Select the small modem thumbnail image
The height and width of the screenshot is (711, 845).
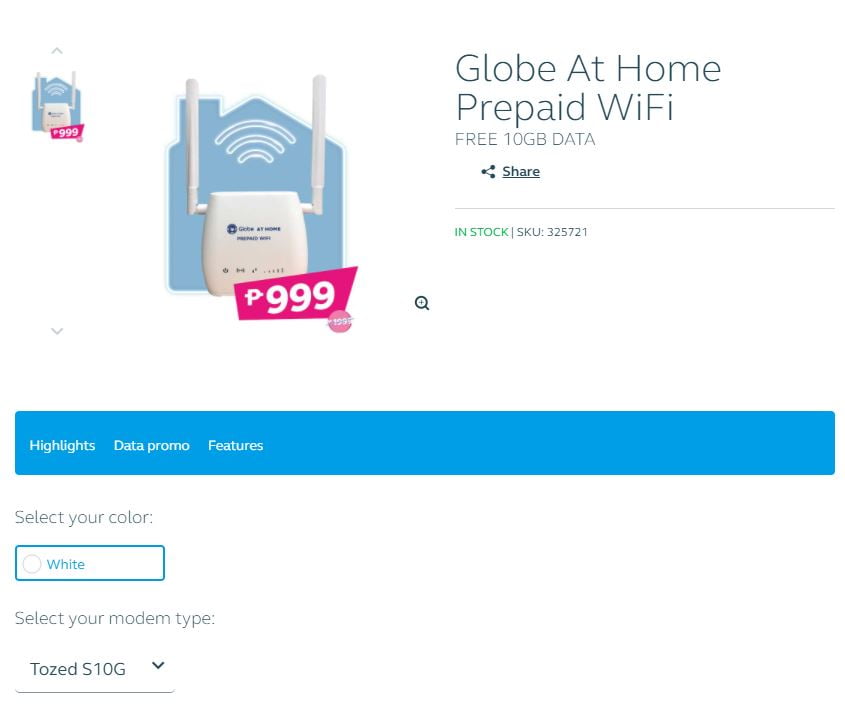tap(58, 106)
